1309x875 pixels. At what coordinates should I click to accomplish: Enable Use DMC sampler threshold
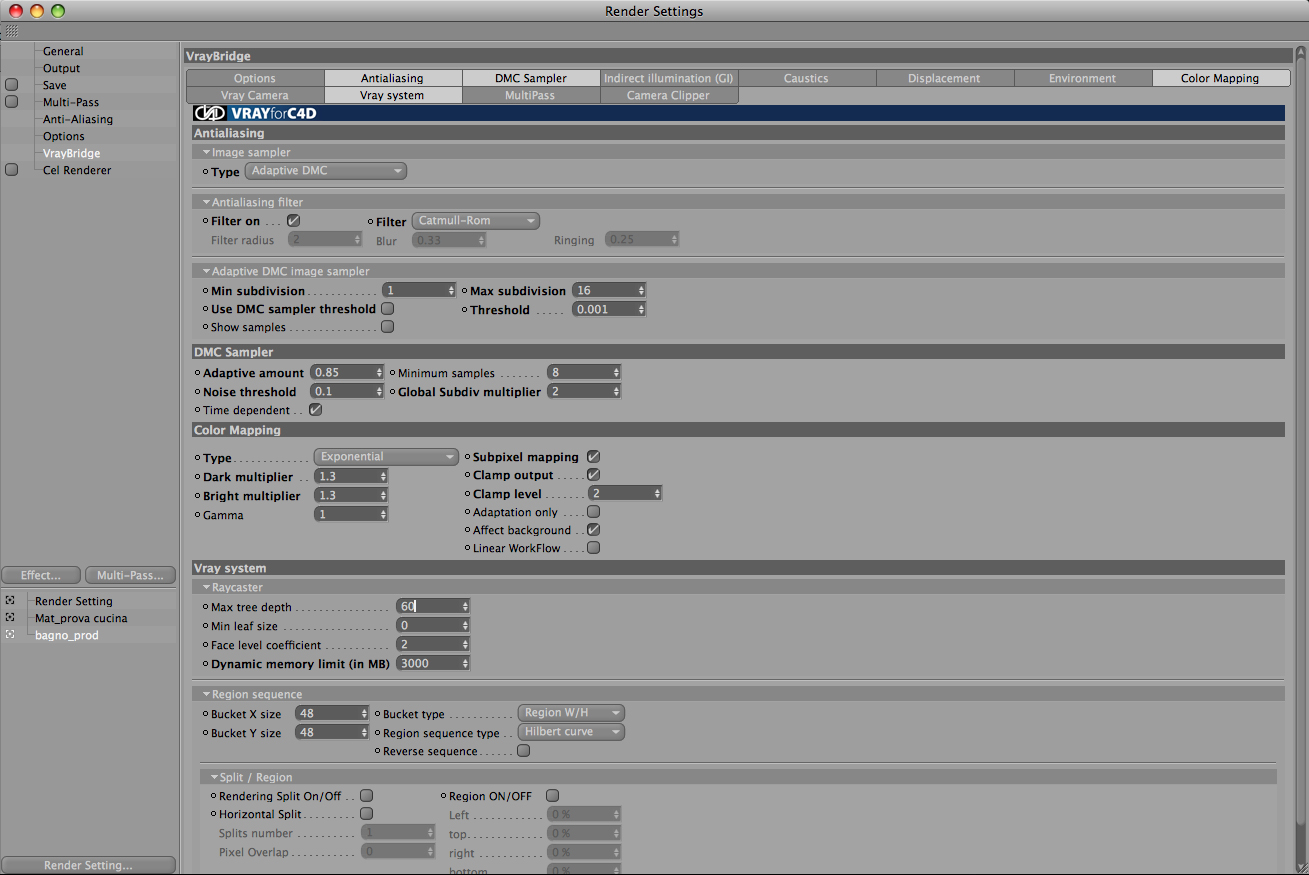387,309
